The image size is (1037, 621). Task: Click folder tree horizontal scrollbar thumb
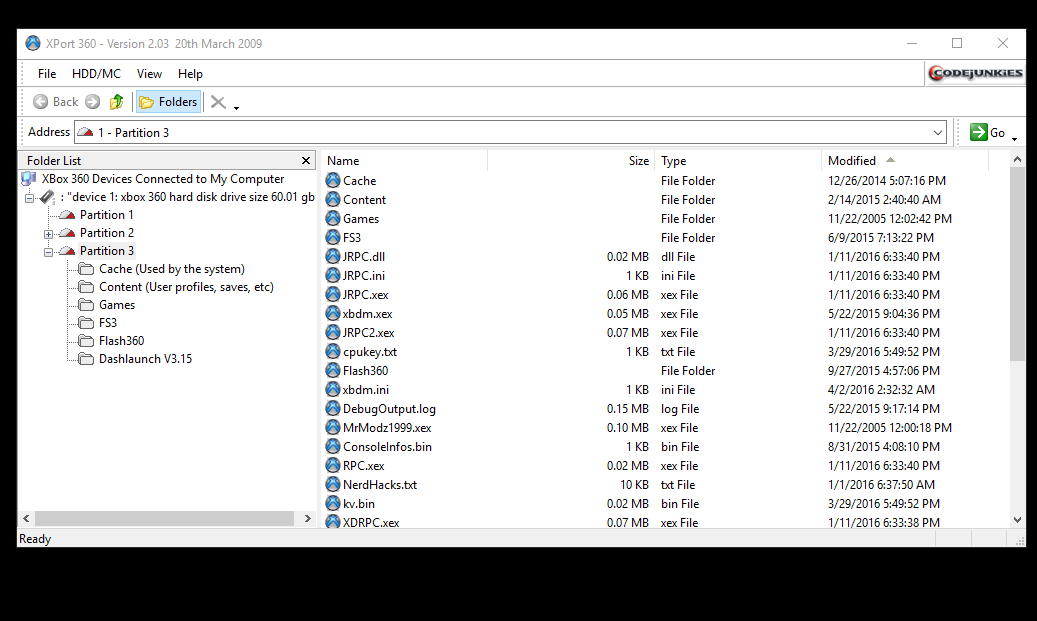164,518
